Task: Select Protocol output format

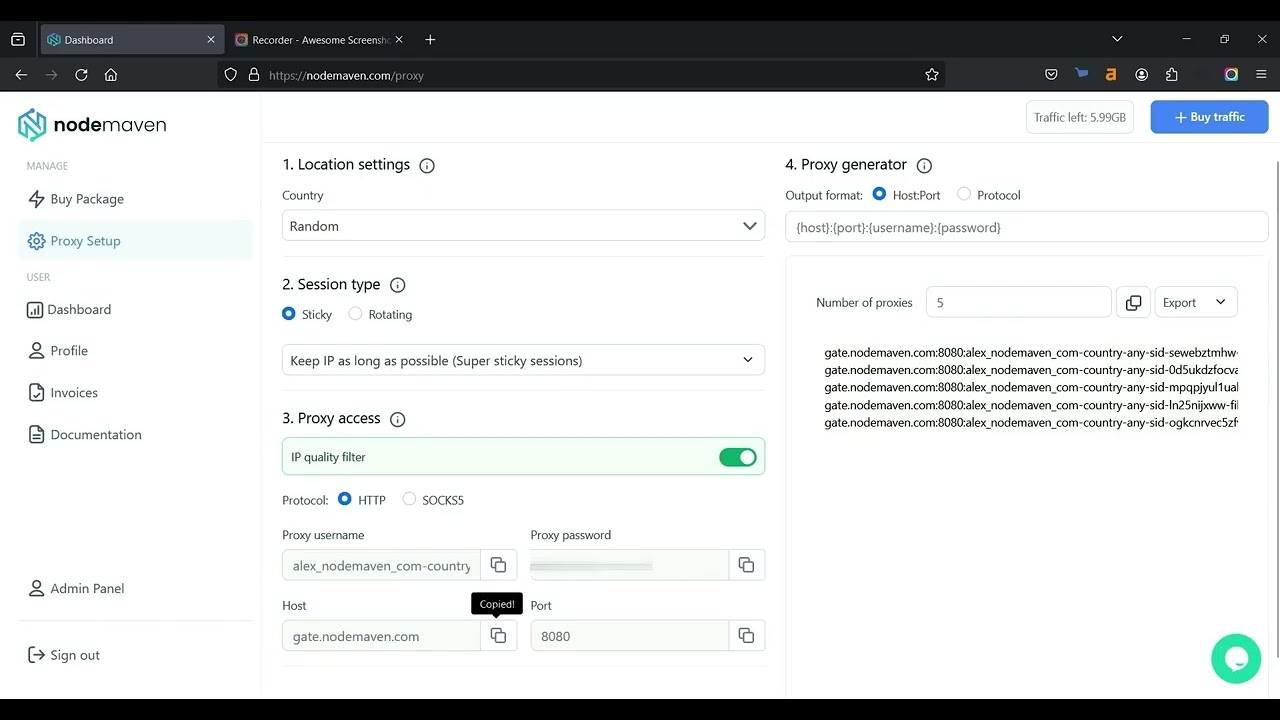Action: [x=964, y=194]
